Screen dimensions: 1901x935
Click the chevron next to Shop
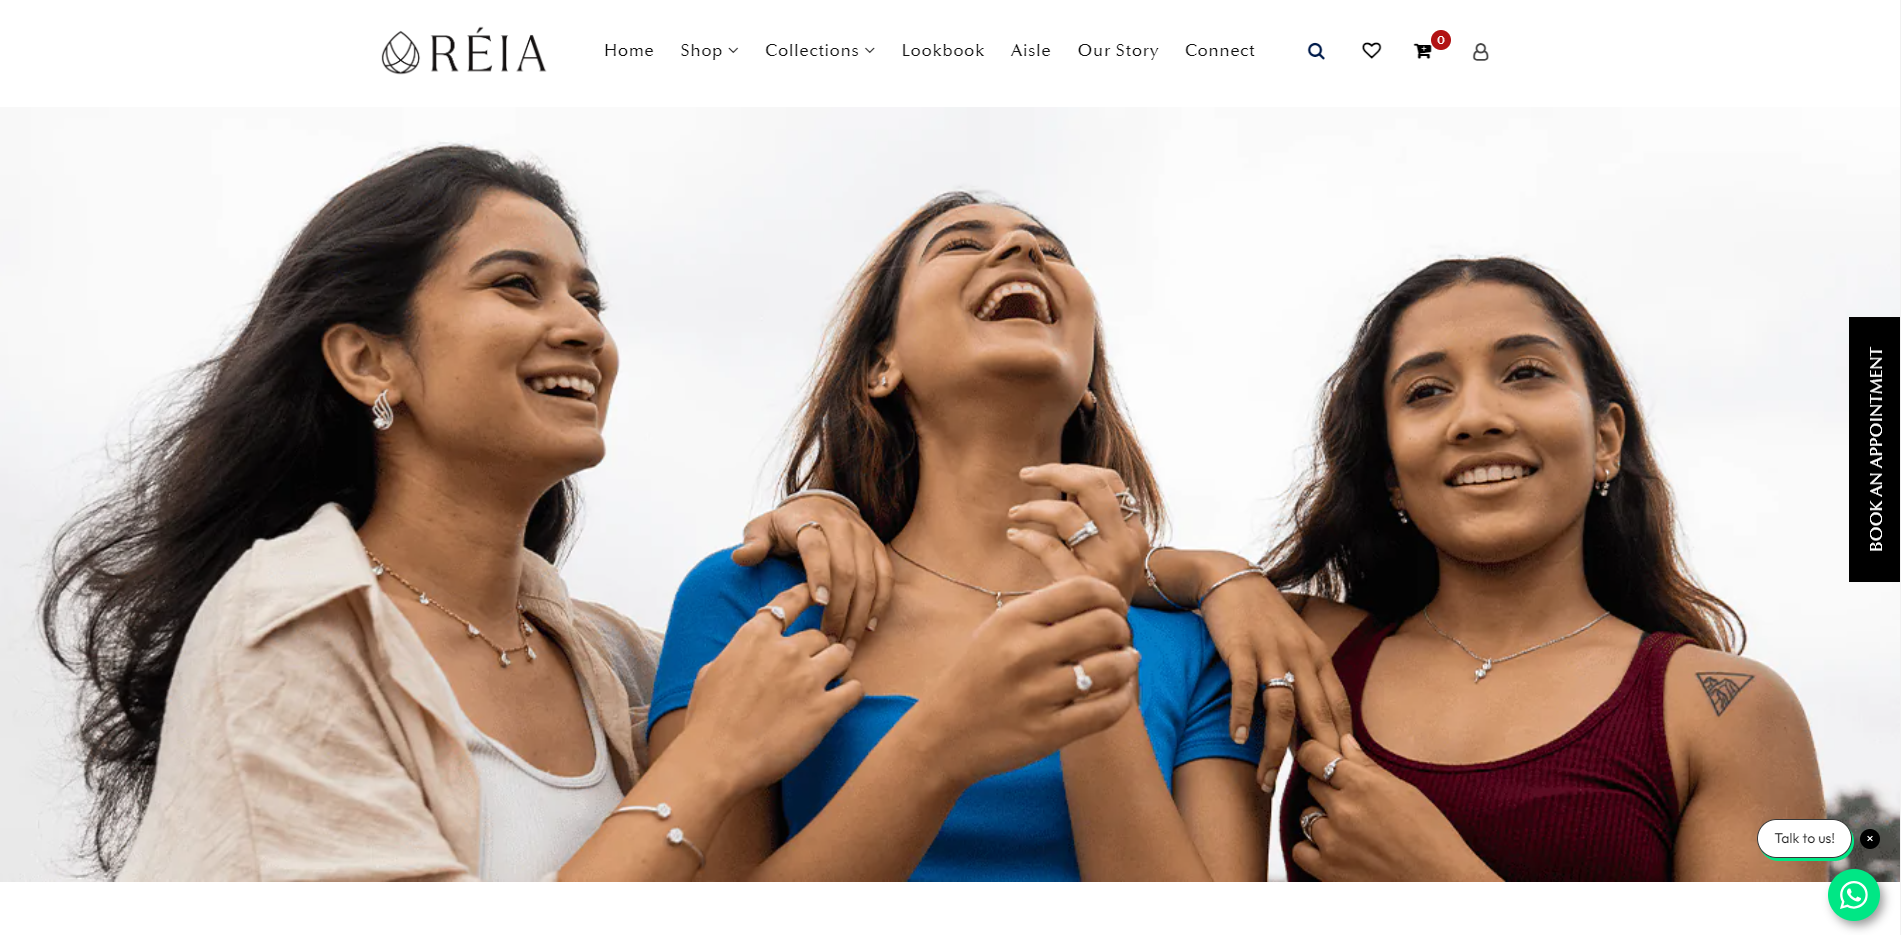733,51
